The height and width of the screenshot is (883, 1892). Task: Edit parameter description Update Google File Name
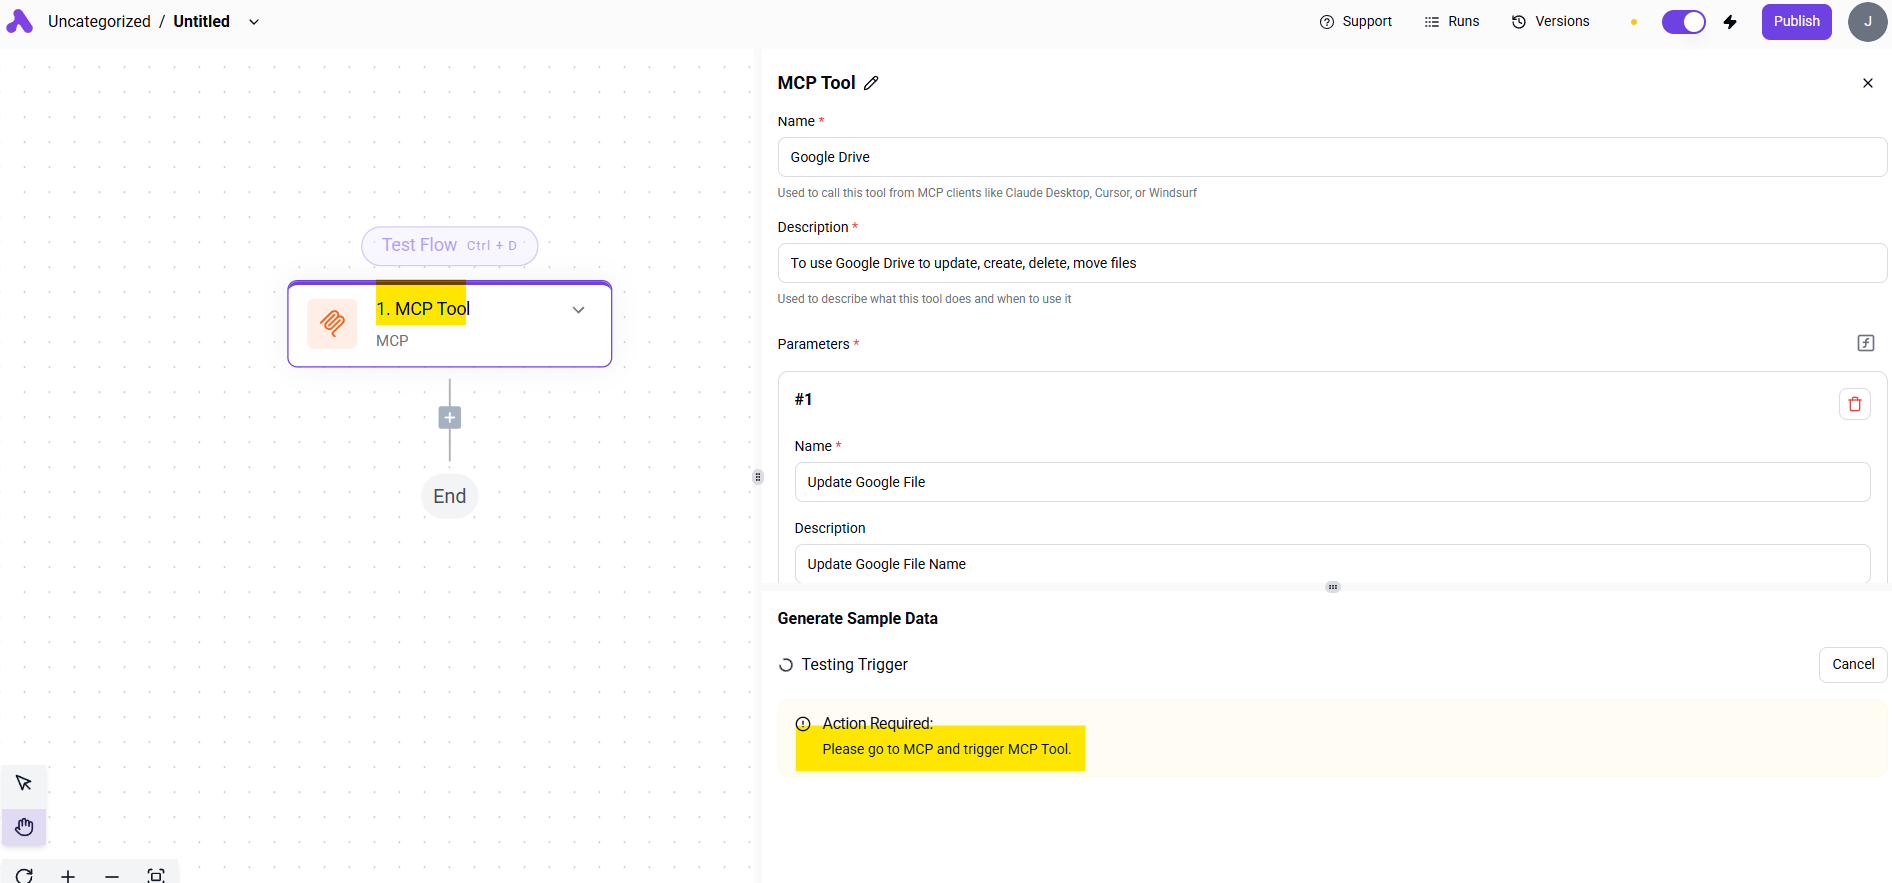pos(1332,564)
